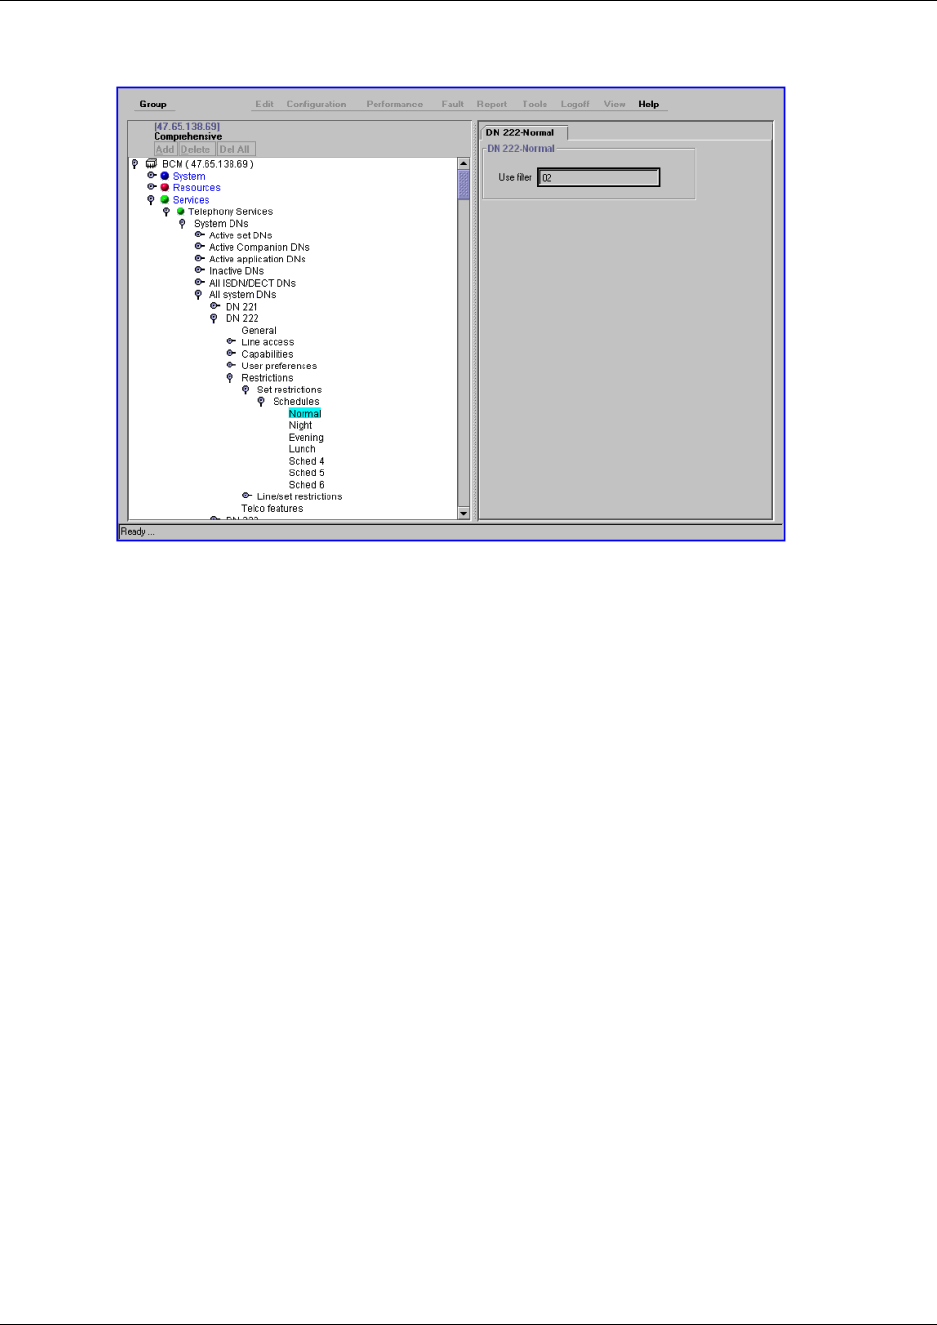Expand Line/set restrictions key

point(247,496)
